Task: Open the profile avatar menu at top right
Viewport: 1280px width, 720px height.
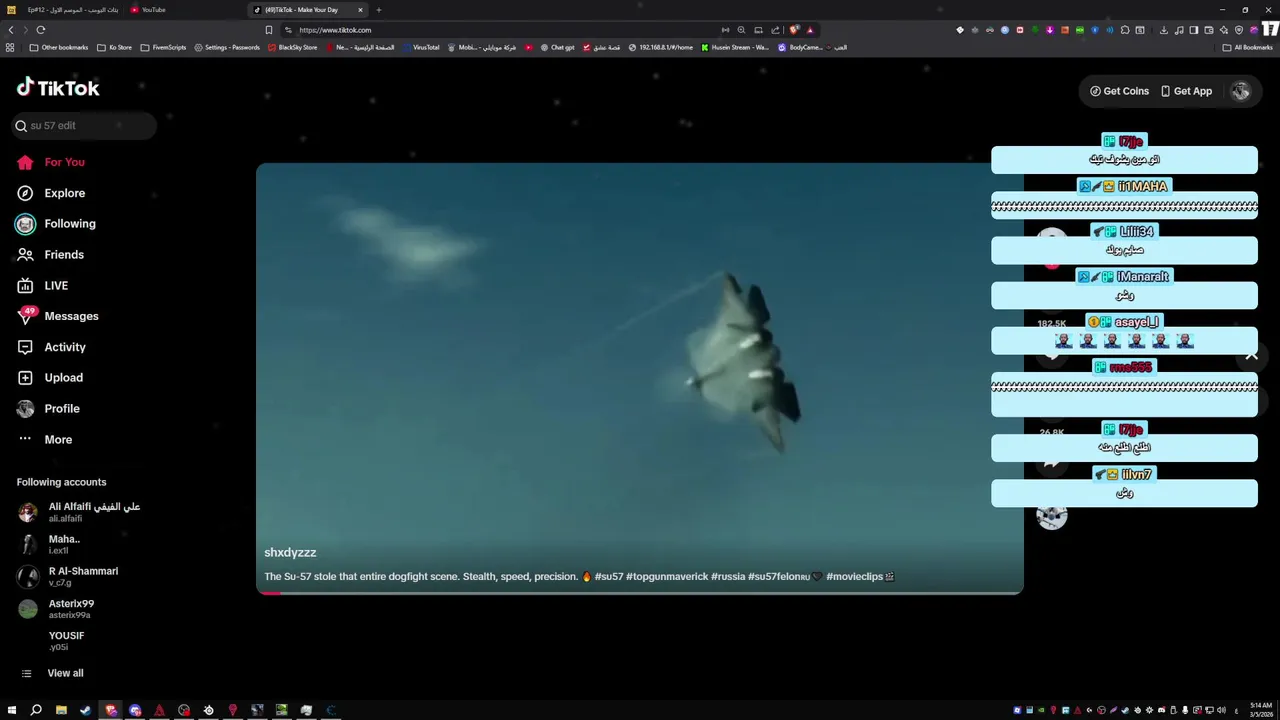Action: [1240, 91]
